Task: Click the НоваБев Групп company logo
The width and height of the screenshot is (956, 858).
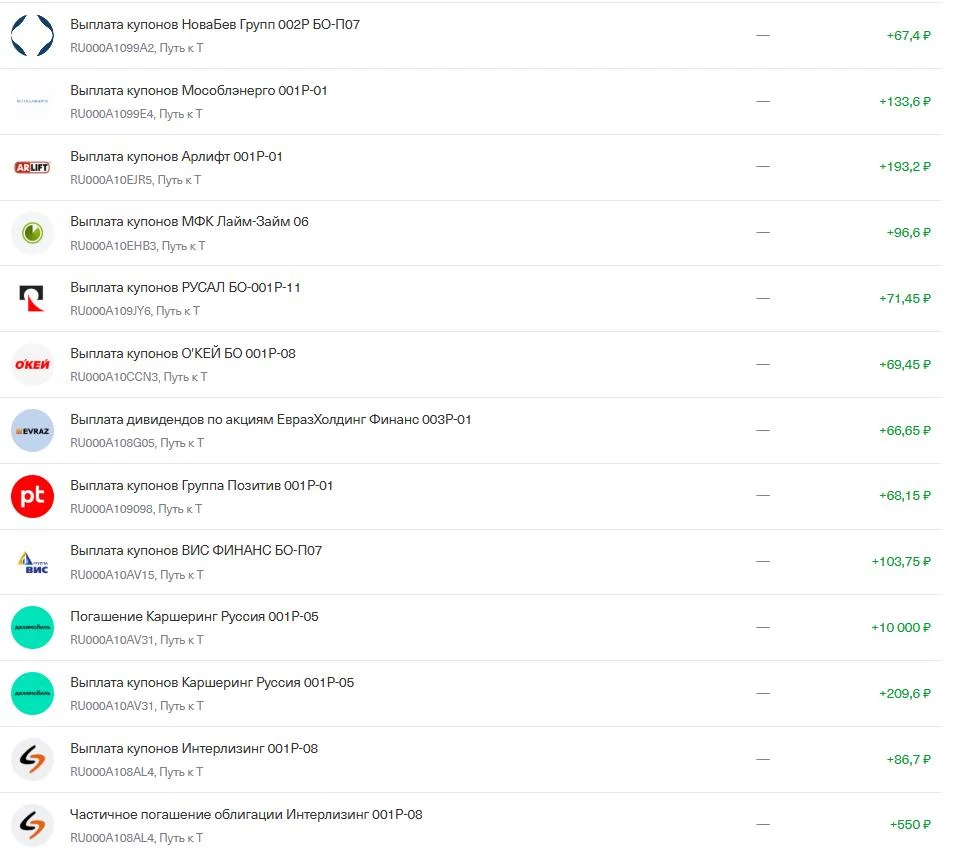Action: 32,35
